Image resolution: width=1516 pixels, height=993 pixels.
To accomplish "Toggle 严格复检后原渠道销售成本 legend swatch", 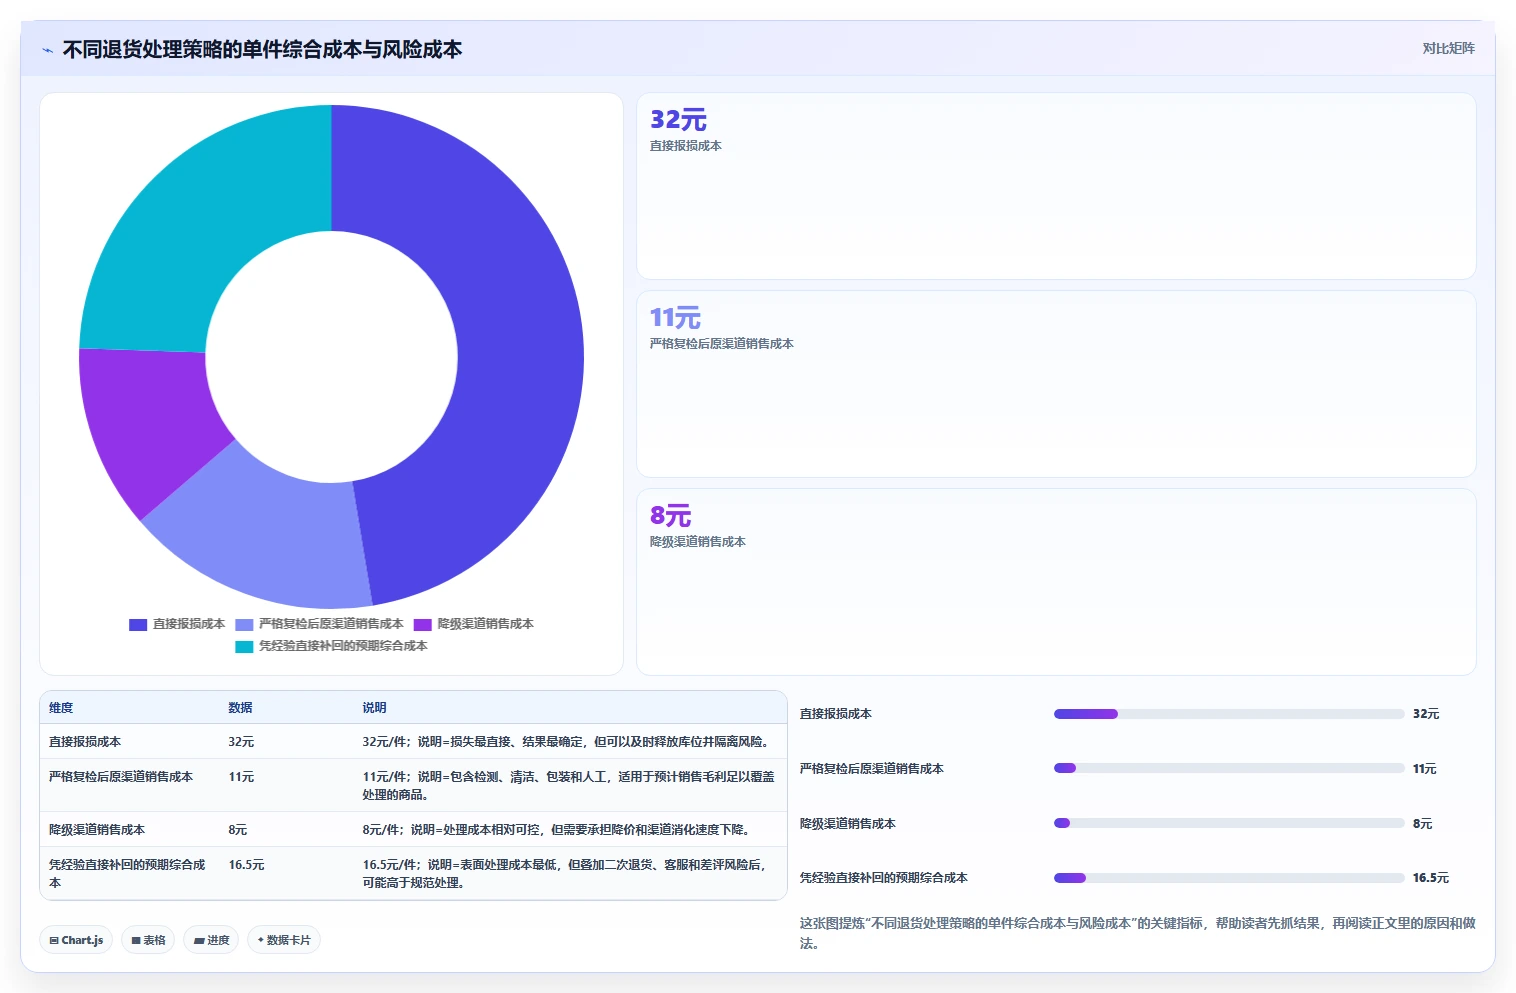I will (x=244, y=625).
